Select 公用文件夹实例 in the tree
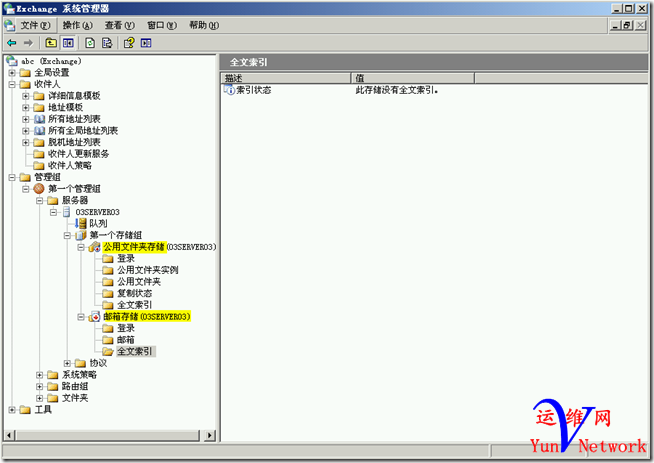Viewport: 654px width, 463px height. coord(148,270)
